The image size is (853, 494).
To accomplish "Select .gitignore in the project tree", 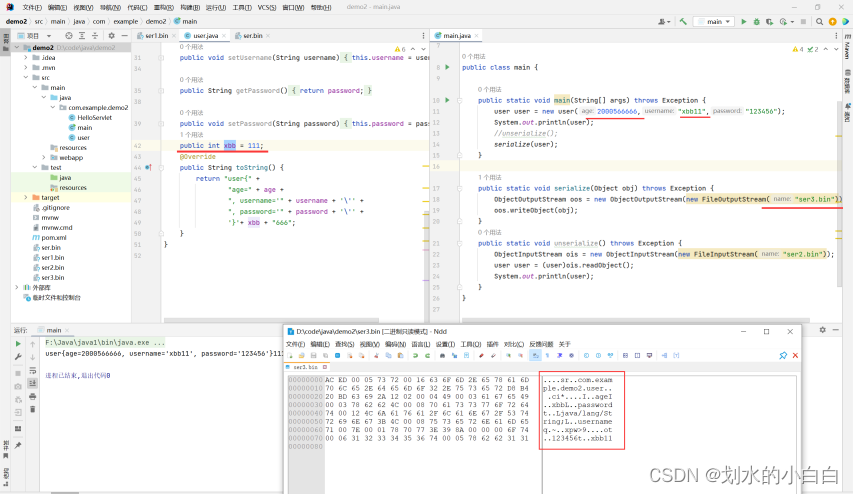I will click(55, 208).
